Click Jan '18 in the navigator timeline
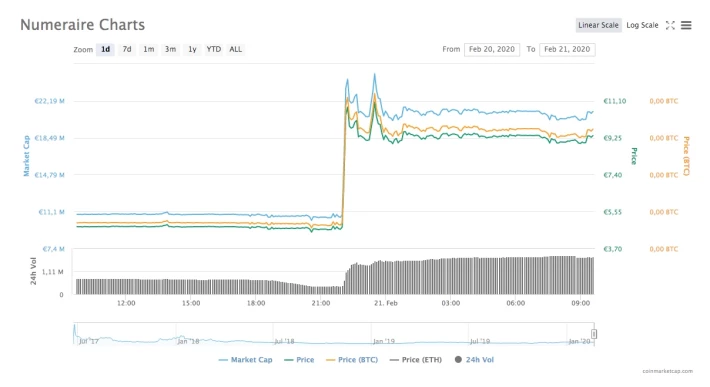This screenshot has height=387, width=710. click(x=188, y=341)
